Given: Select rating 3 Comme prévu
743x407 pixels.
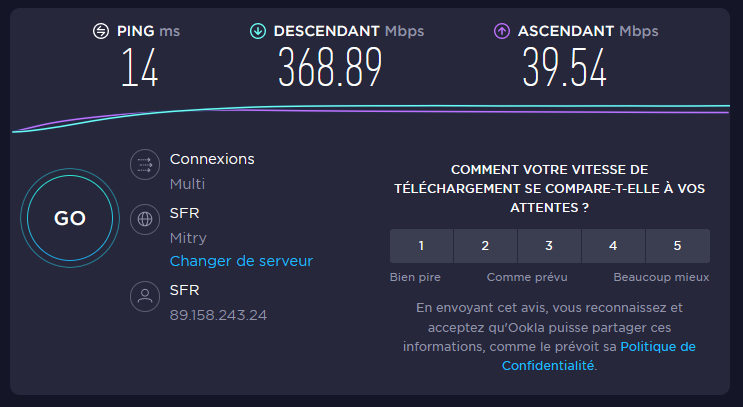Looking at the screenshot, I should (x=549, y=246).
